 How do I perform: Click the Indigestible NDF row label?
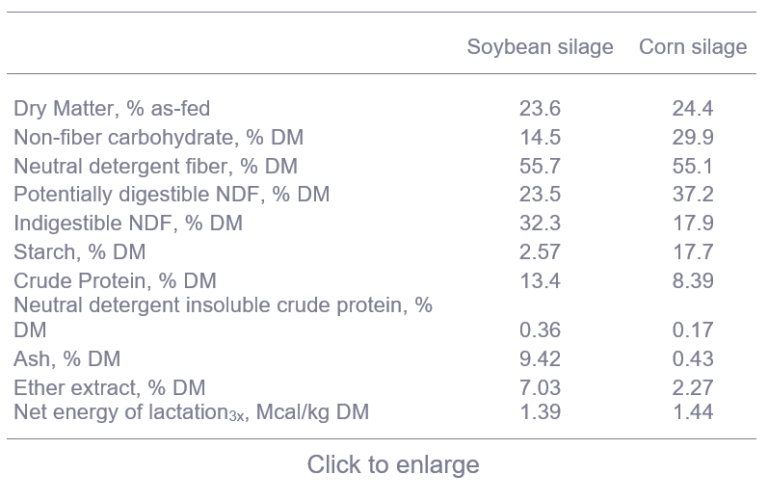click(128, 223)
